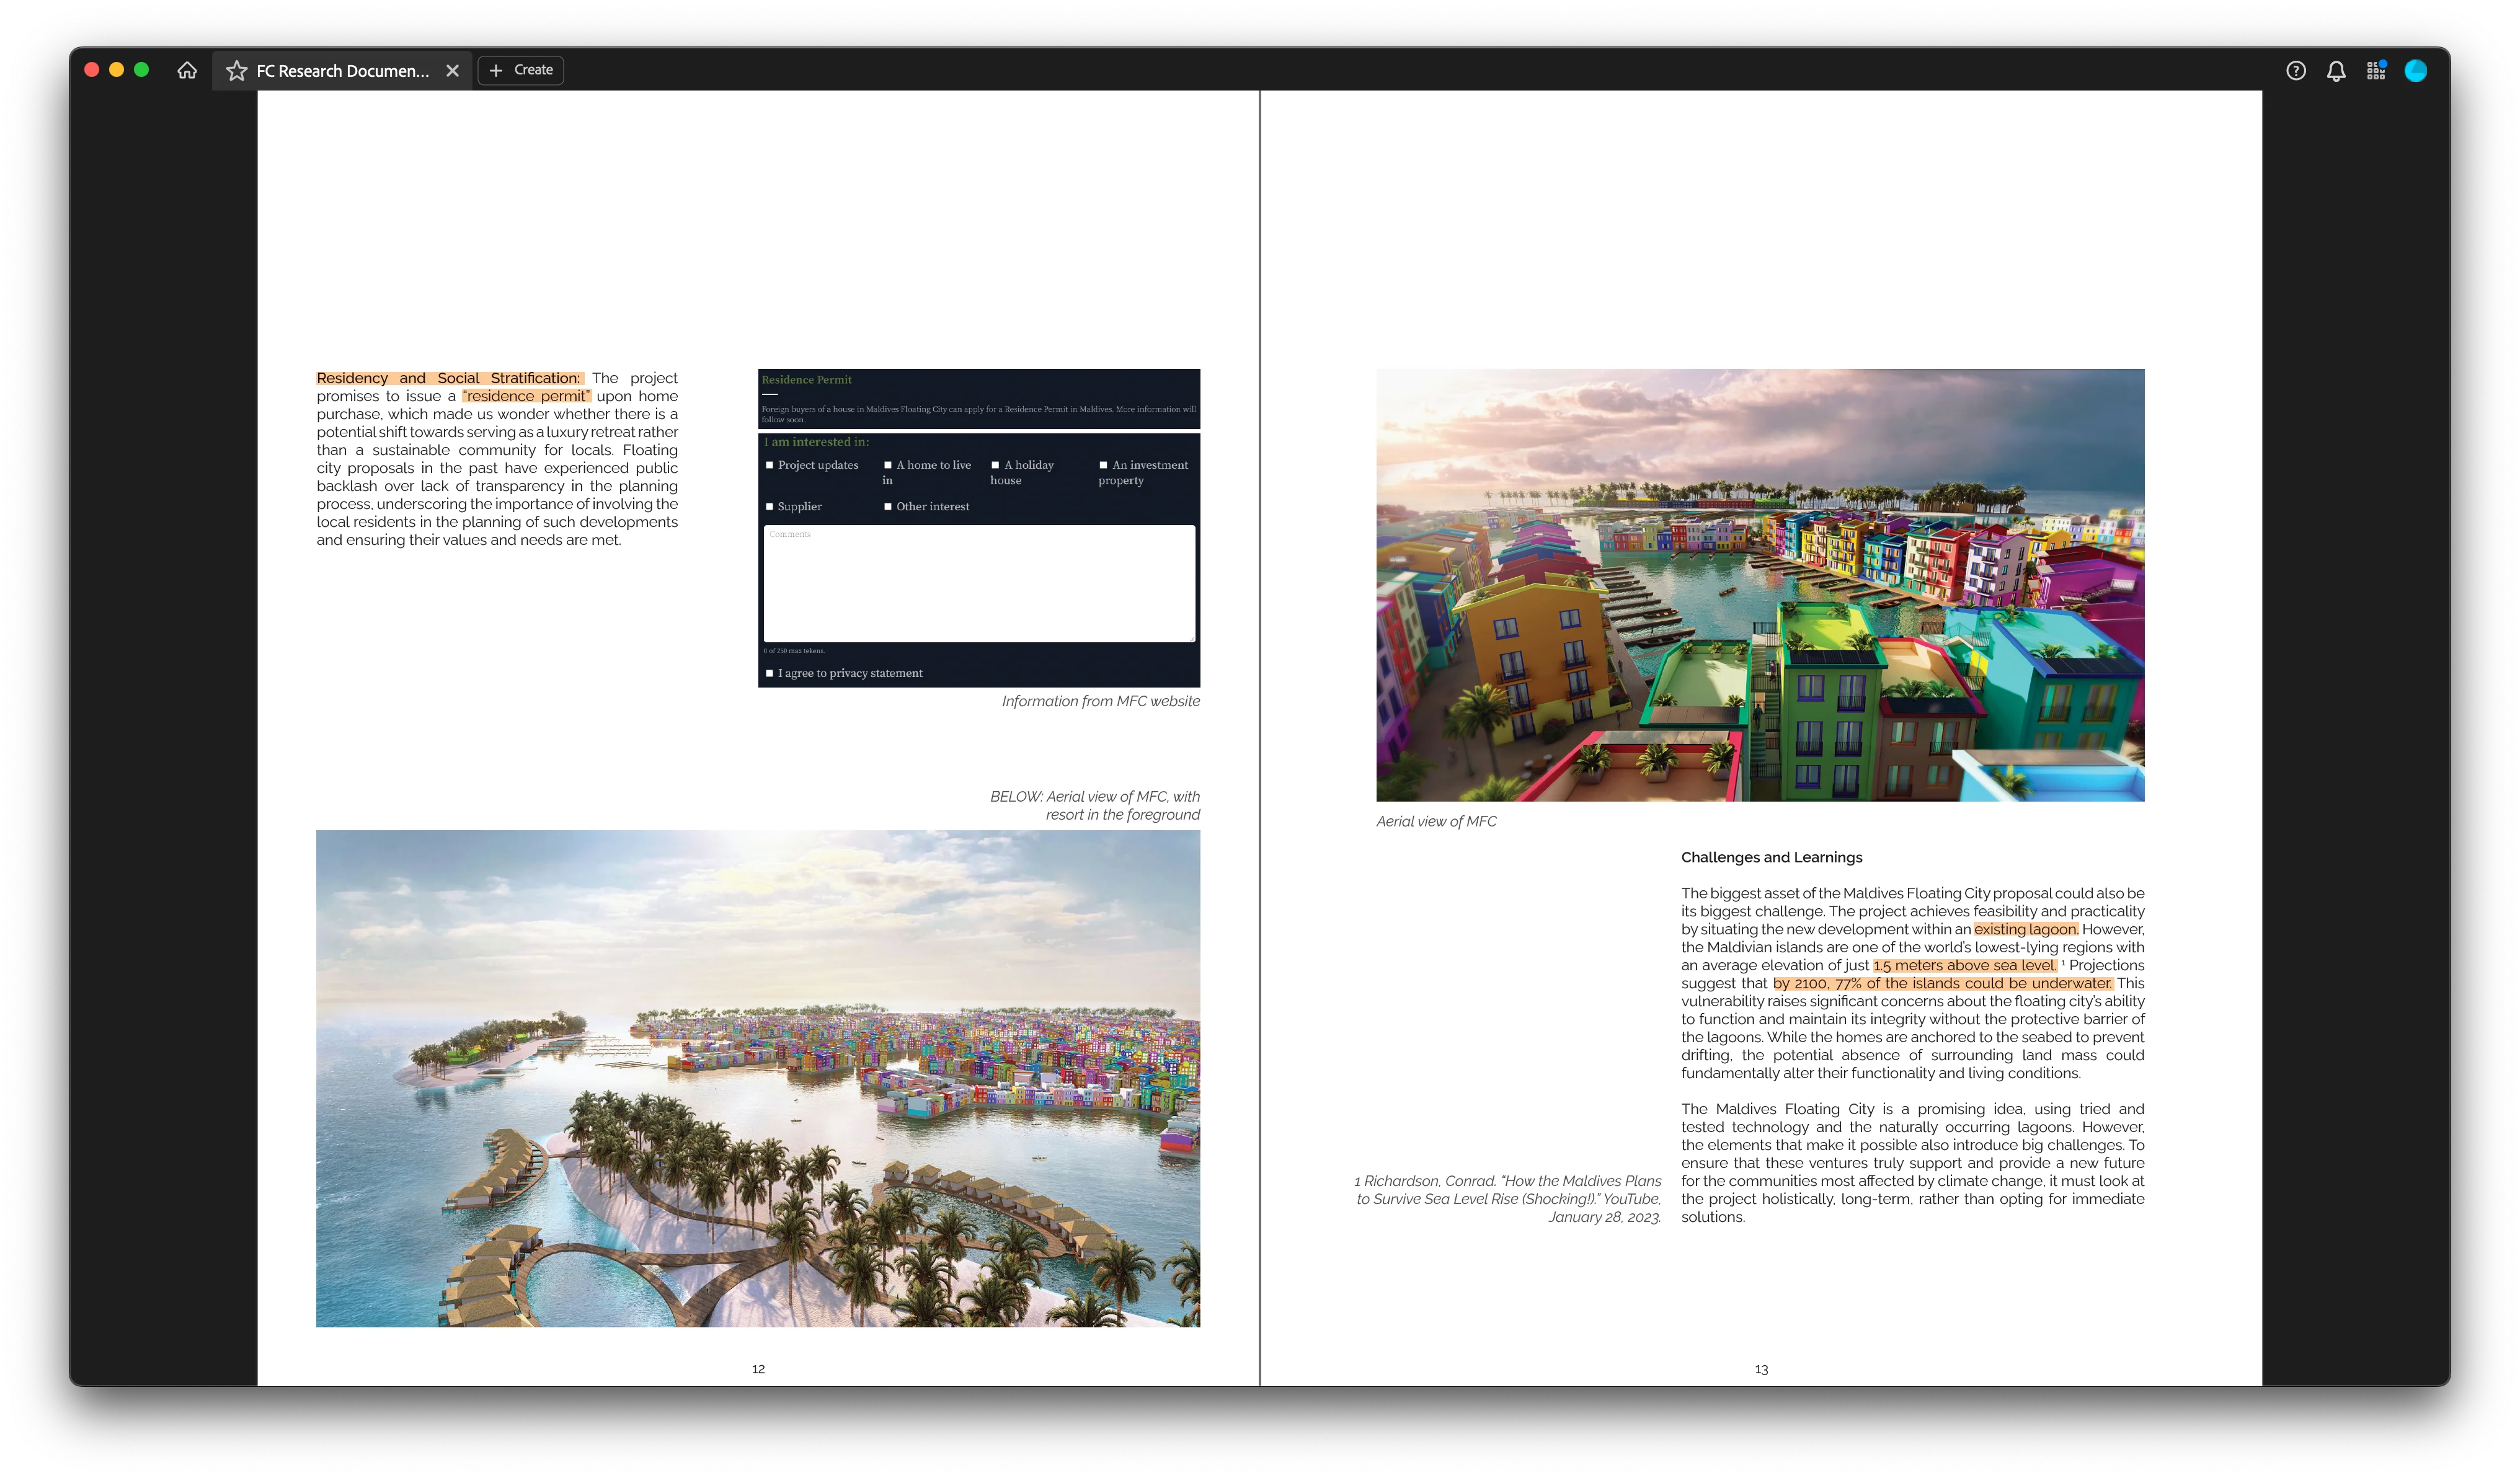Viewport: 2520px width, 1478px height.
Task: Select the FC Research Document tab
Action: tap(342, 71)
